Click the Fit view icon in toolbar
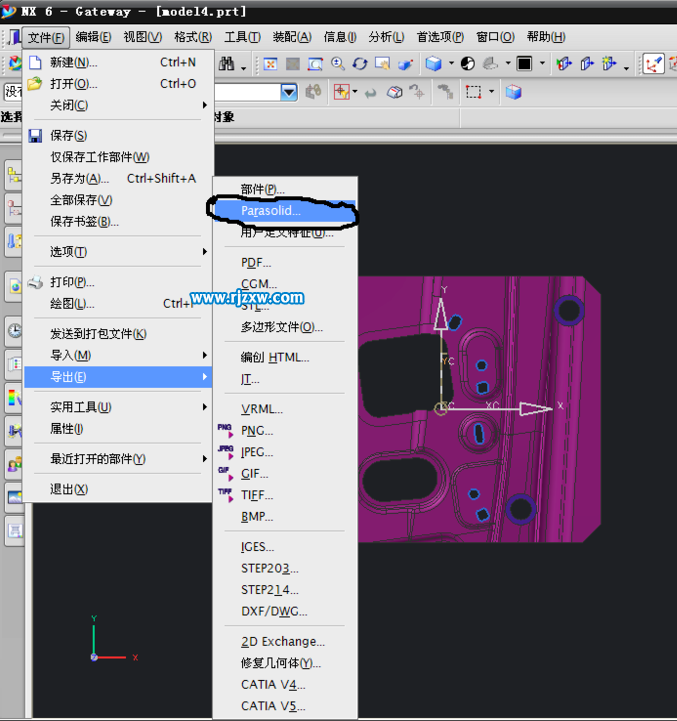The width and height of the screenshot is (677, 721). point(269,64)
